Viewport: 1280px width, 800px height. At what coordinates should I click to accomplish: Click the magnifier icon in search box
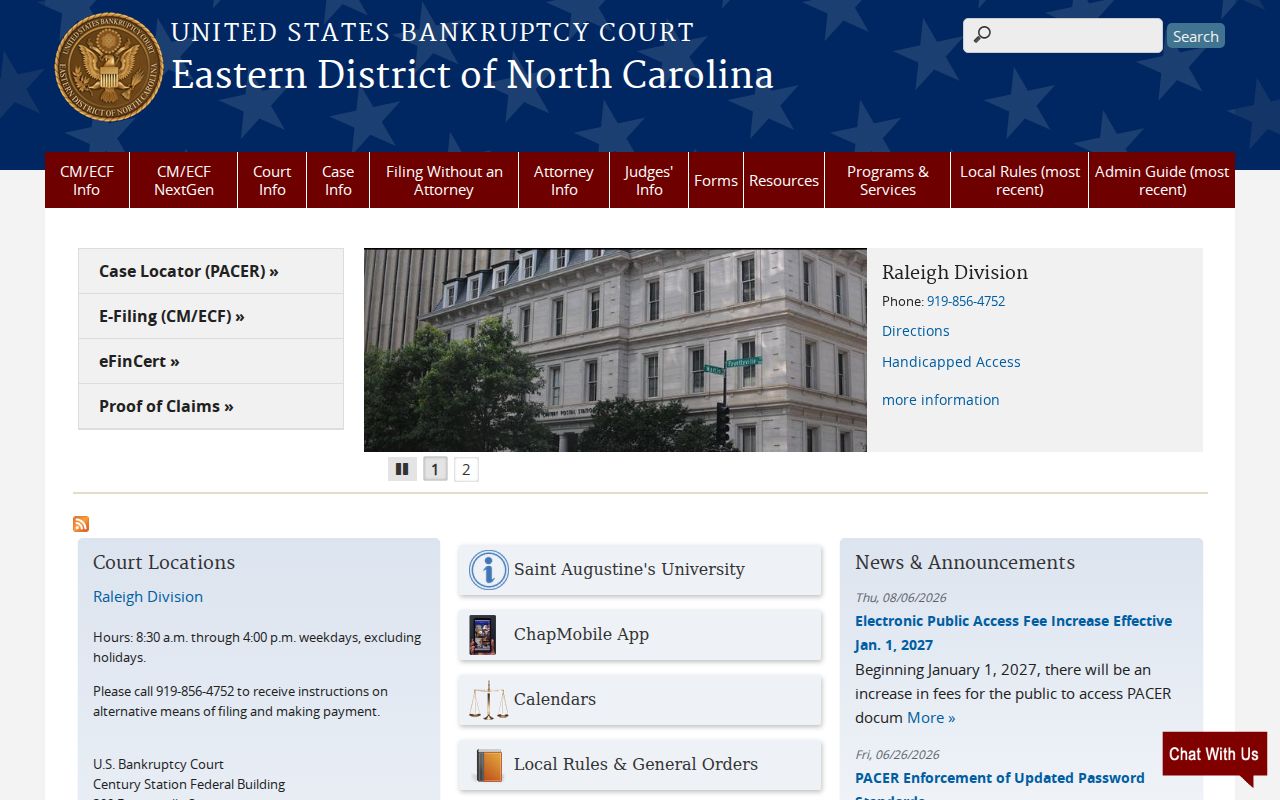982,35
